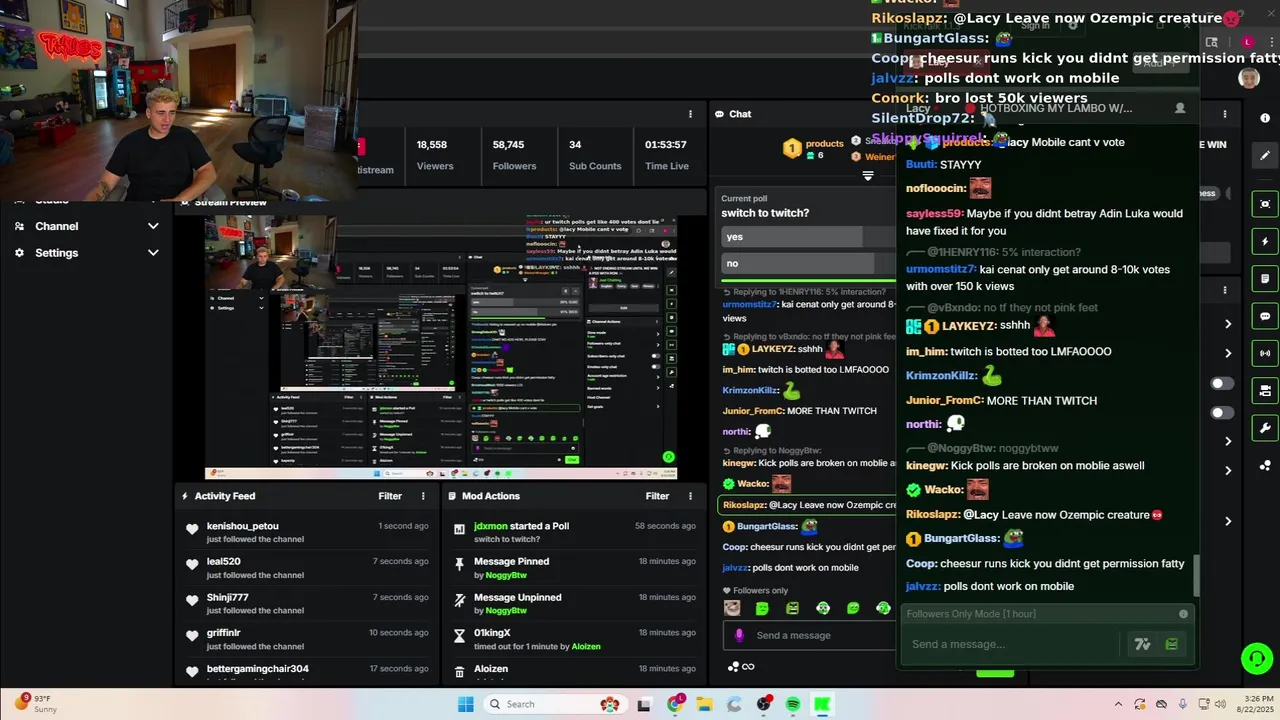Open the wrench tools icon in sidebar
Image resolution: width=1280 pixels, height=720 pixels.
click(1265, 428)
